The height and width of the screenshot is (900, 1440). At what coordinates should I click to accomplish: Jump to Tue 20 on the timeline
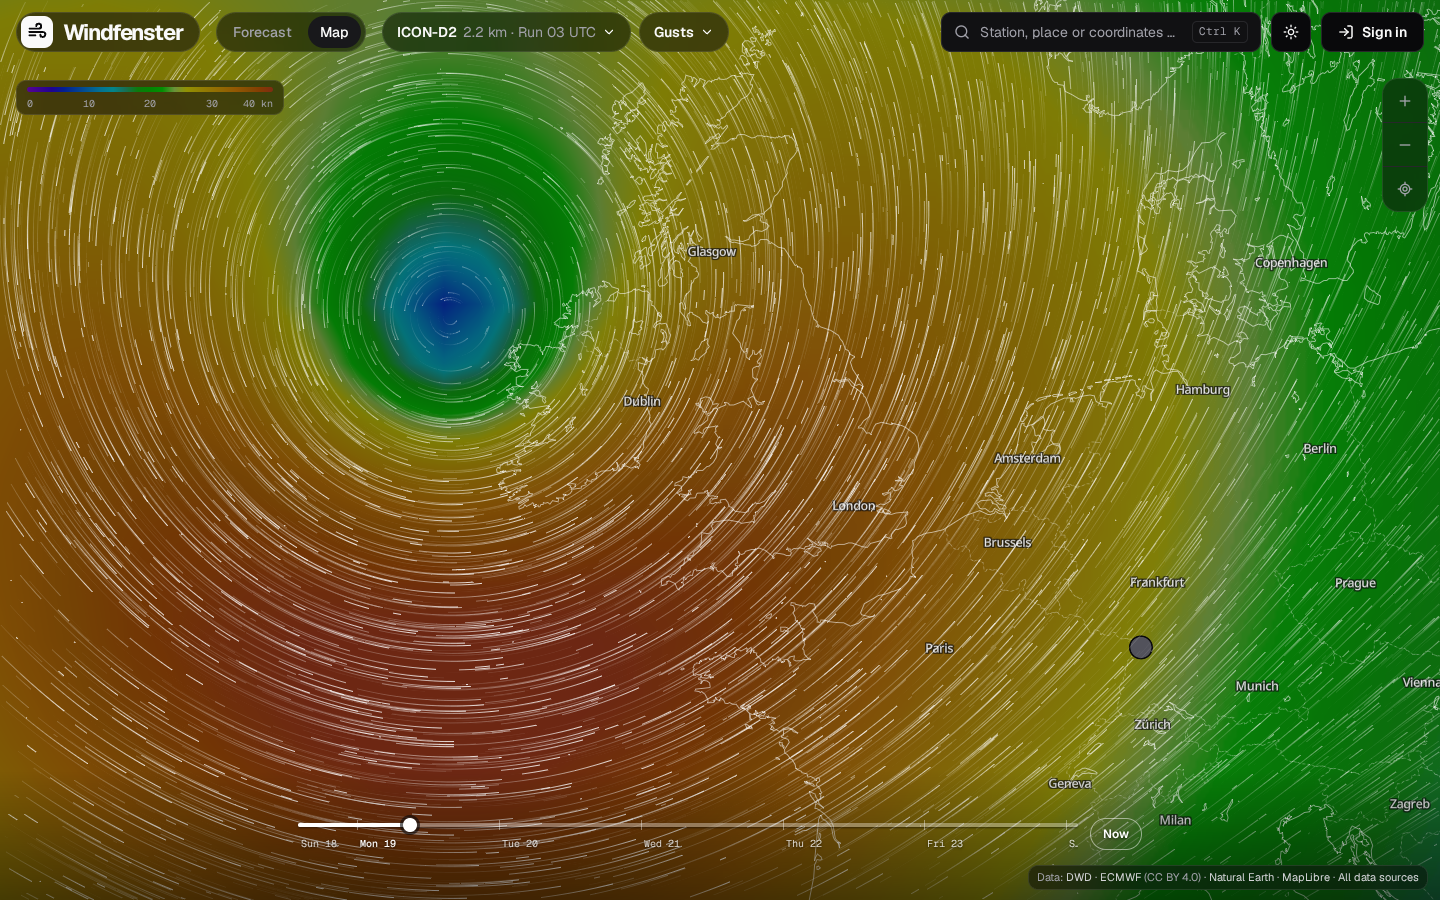pyautogui.click(x=520, y=844)
